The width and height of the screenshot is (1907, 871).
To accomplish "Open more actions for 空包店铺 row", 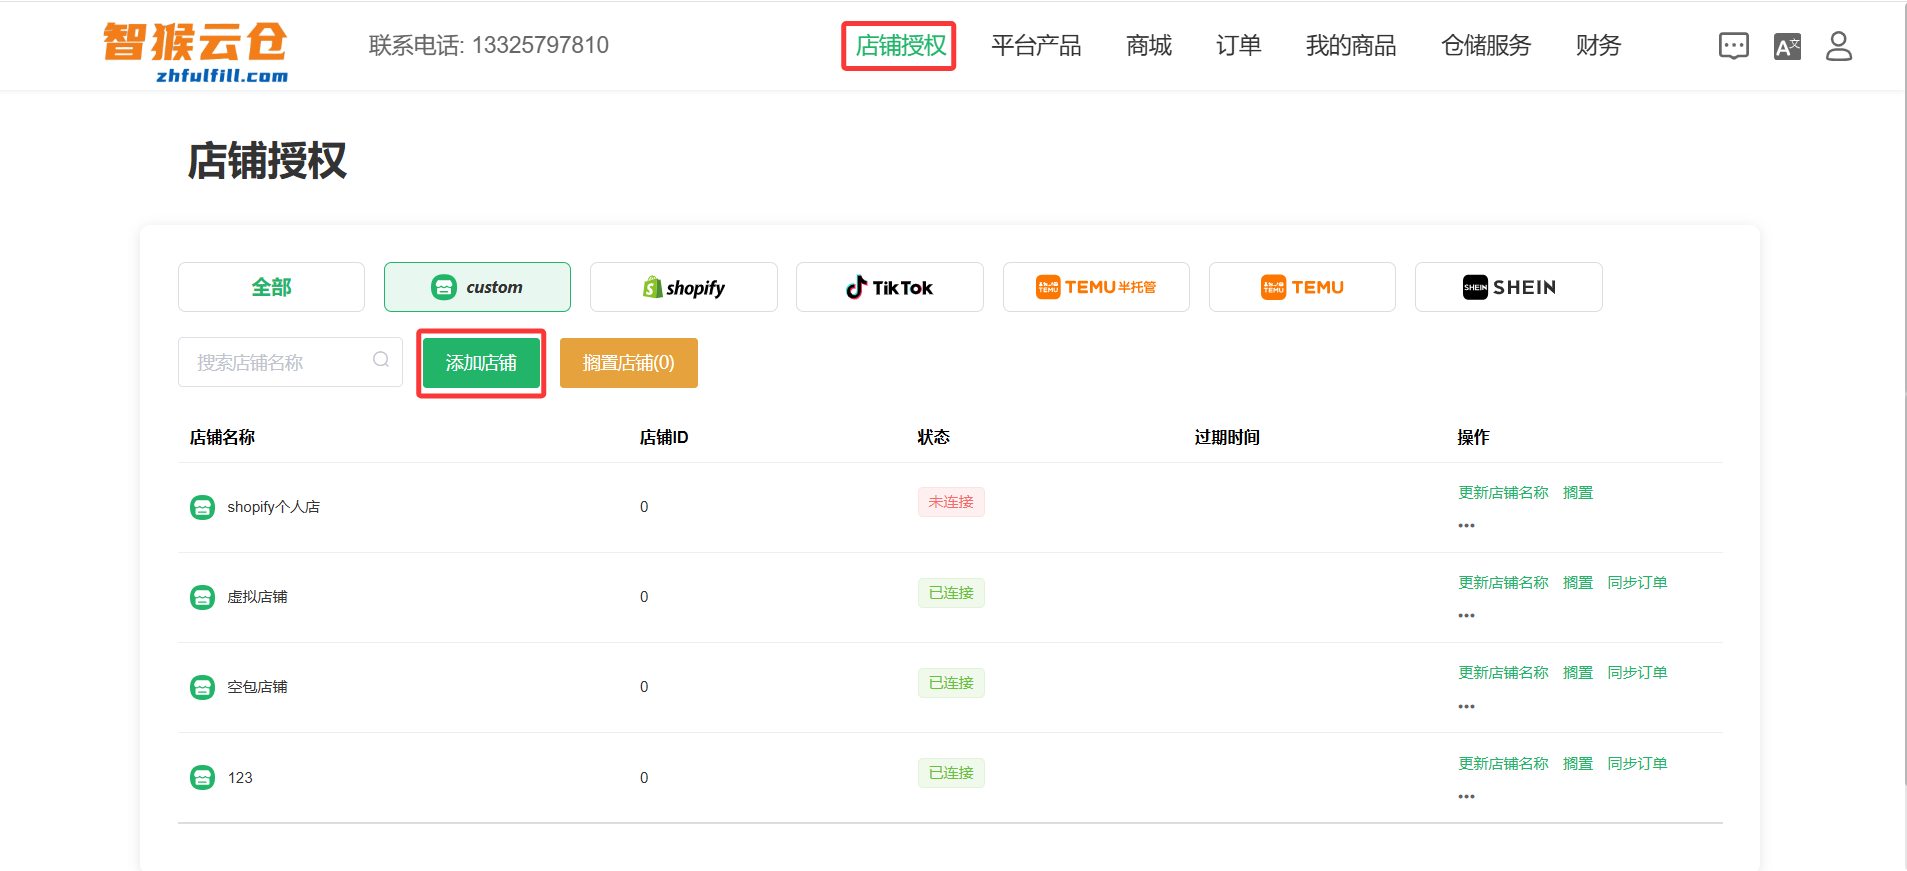I will coord(1466,706).
